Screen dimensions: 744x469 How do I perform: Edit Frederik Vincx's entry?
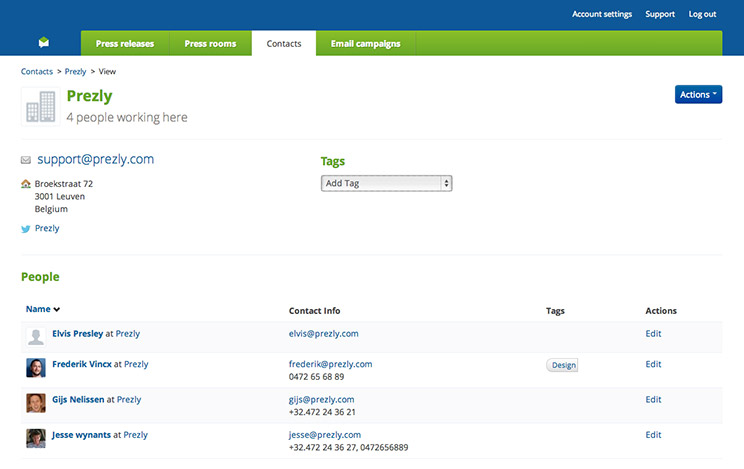[x=653, y=364]
